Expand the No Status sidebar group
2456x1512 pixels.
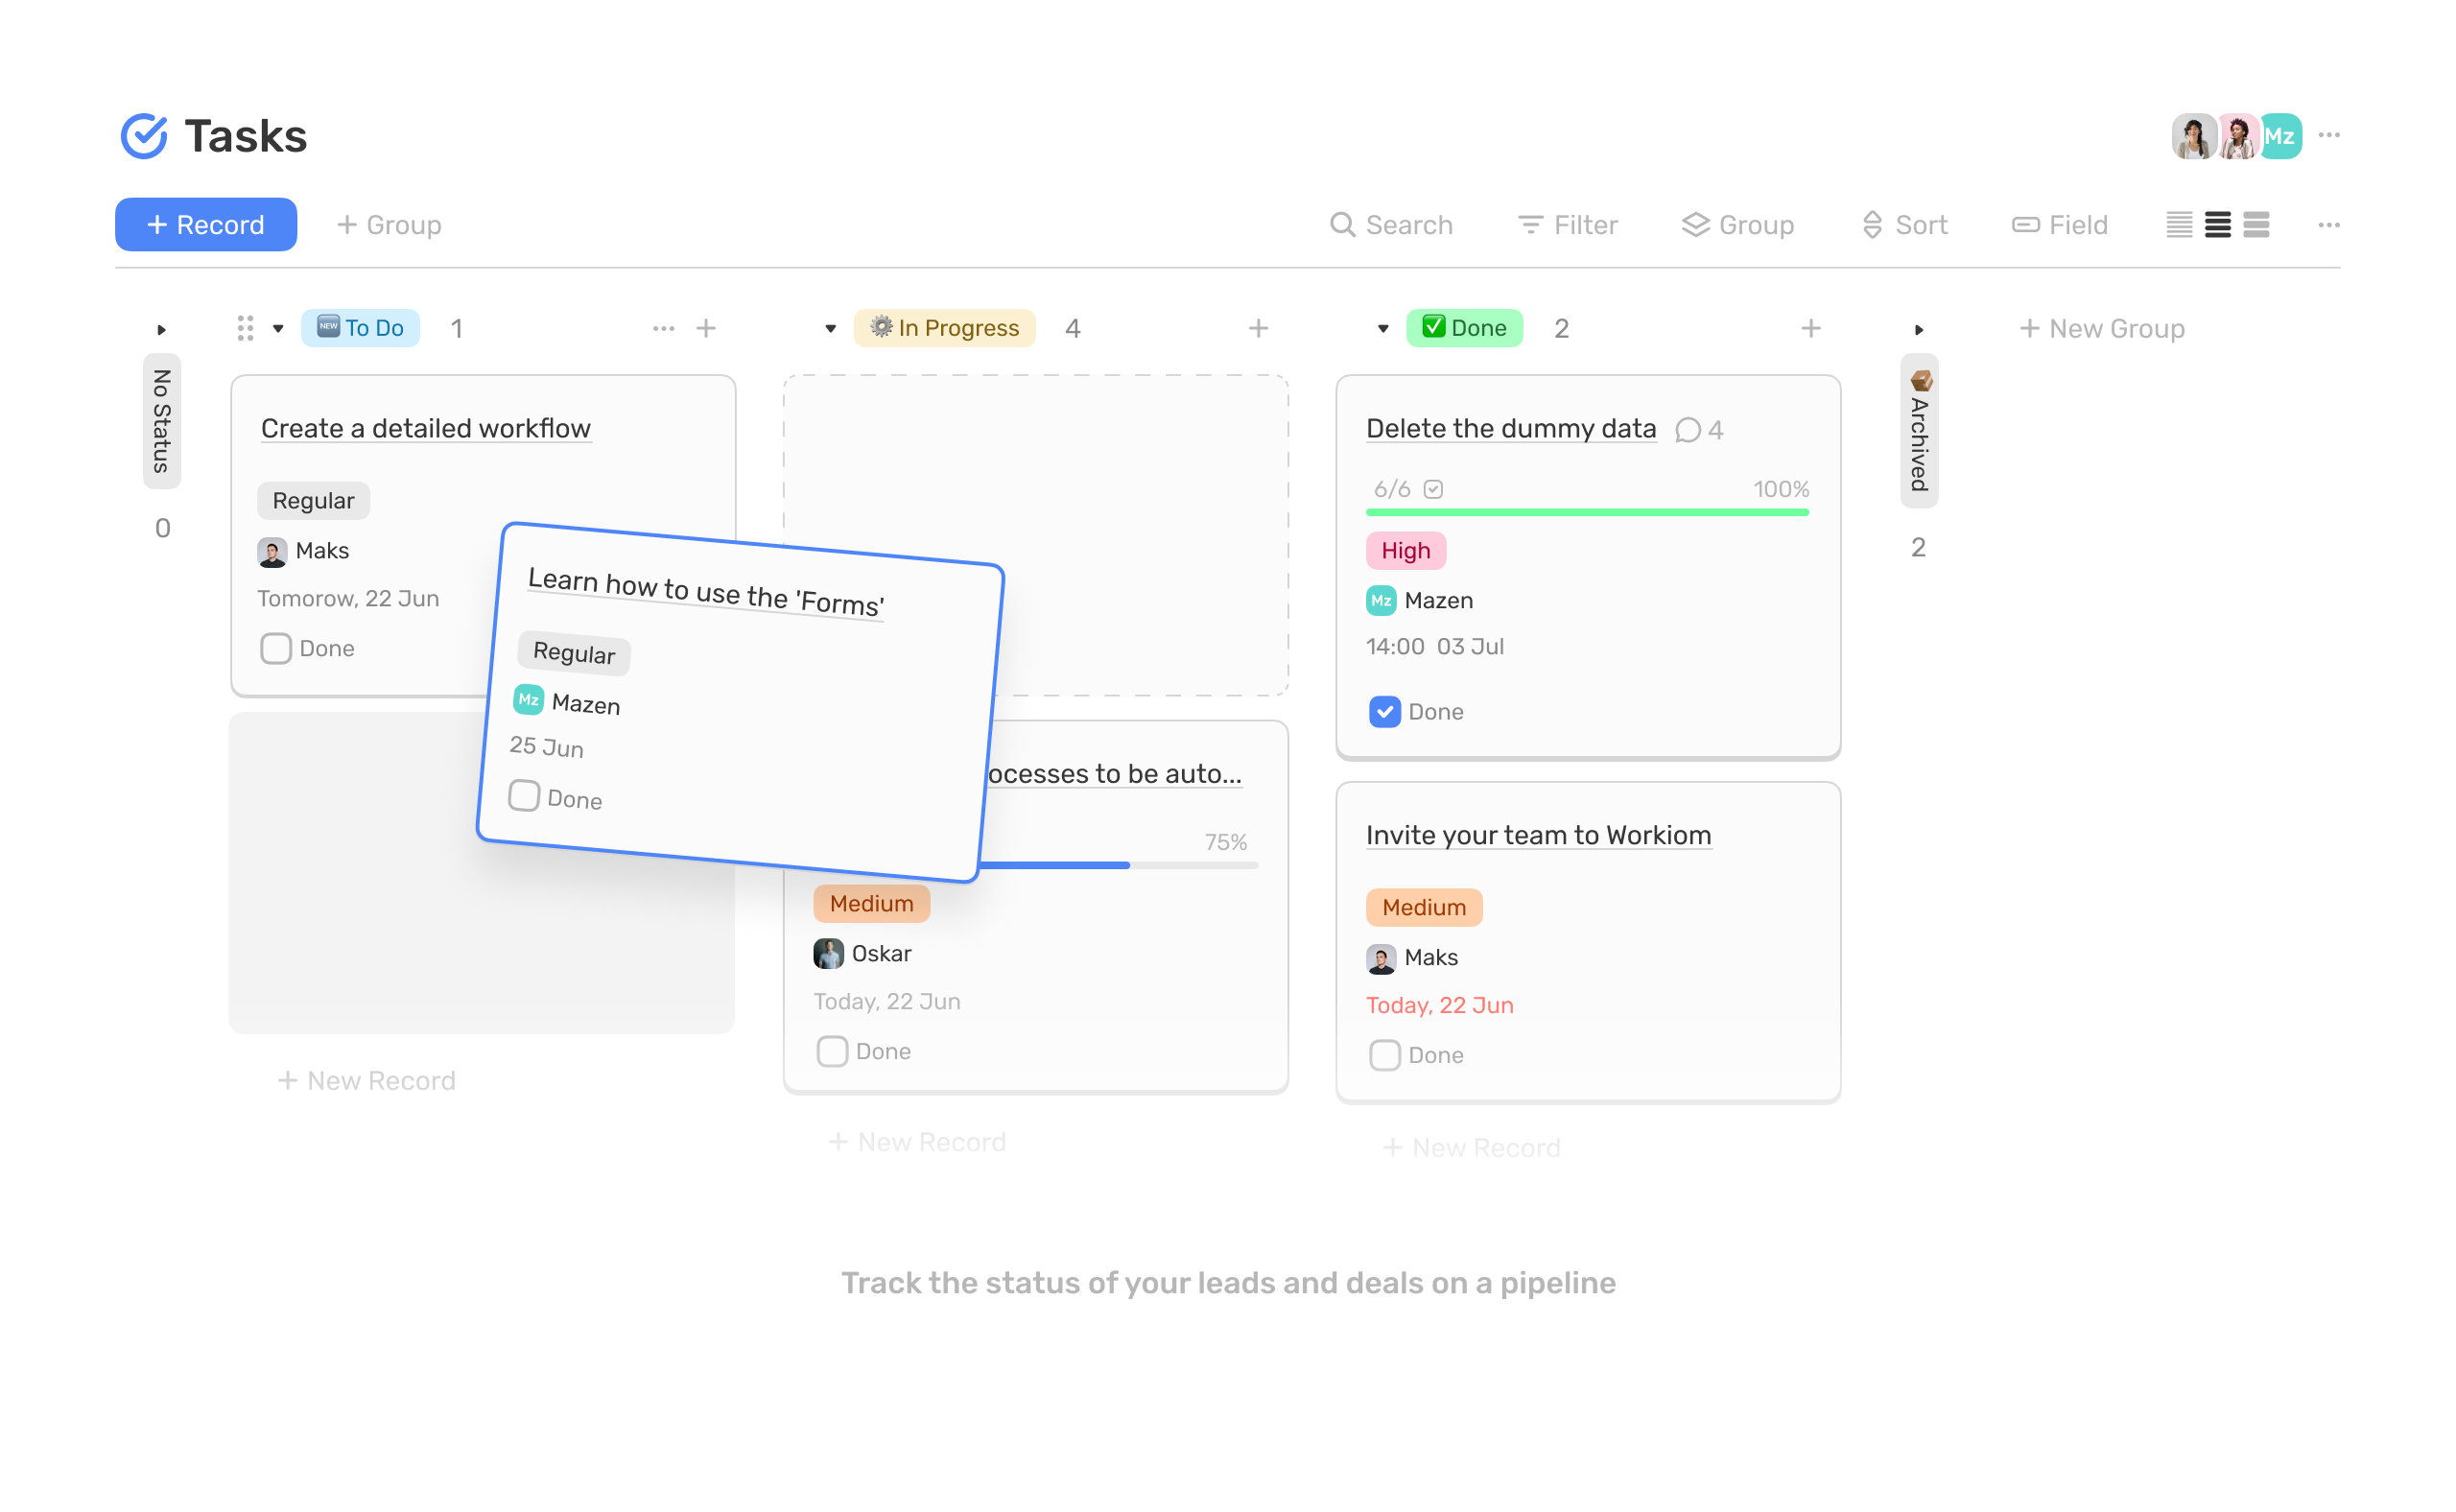click(163, 328)
